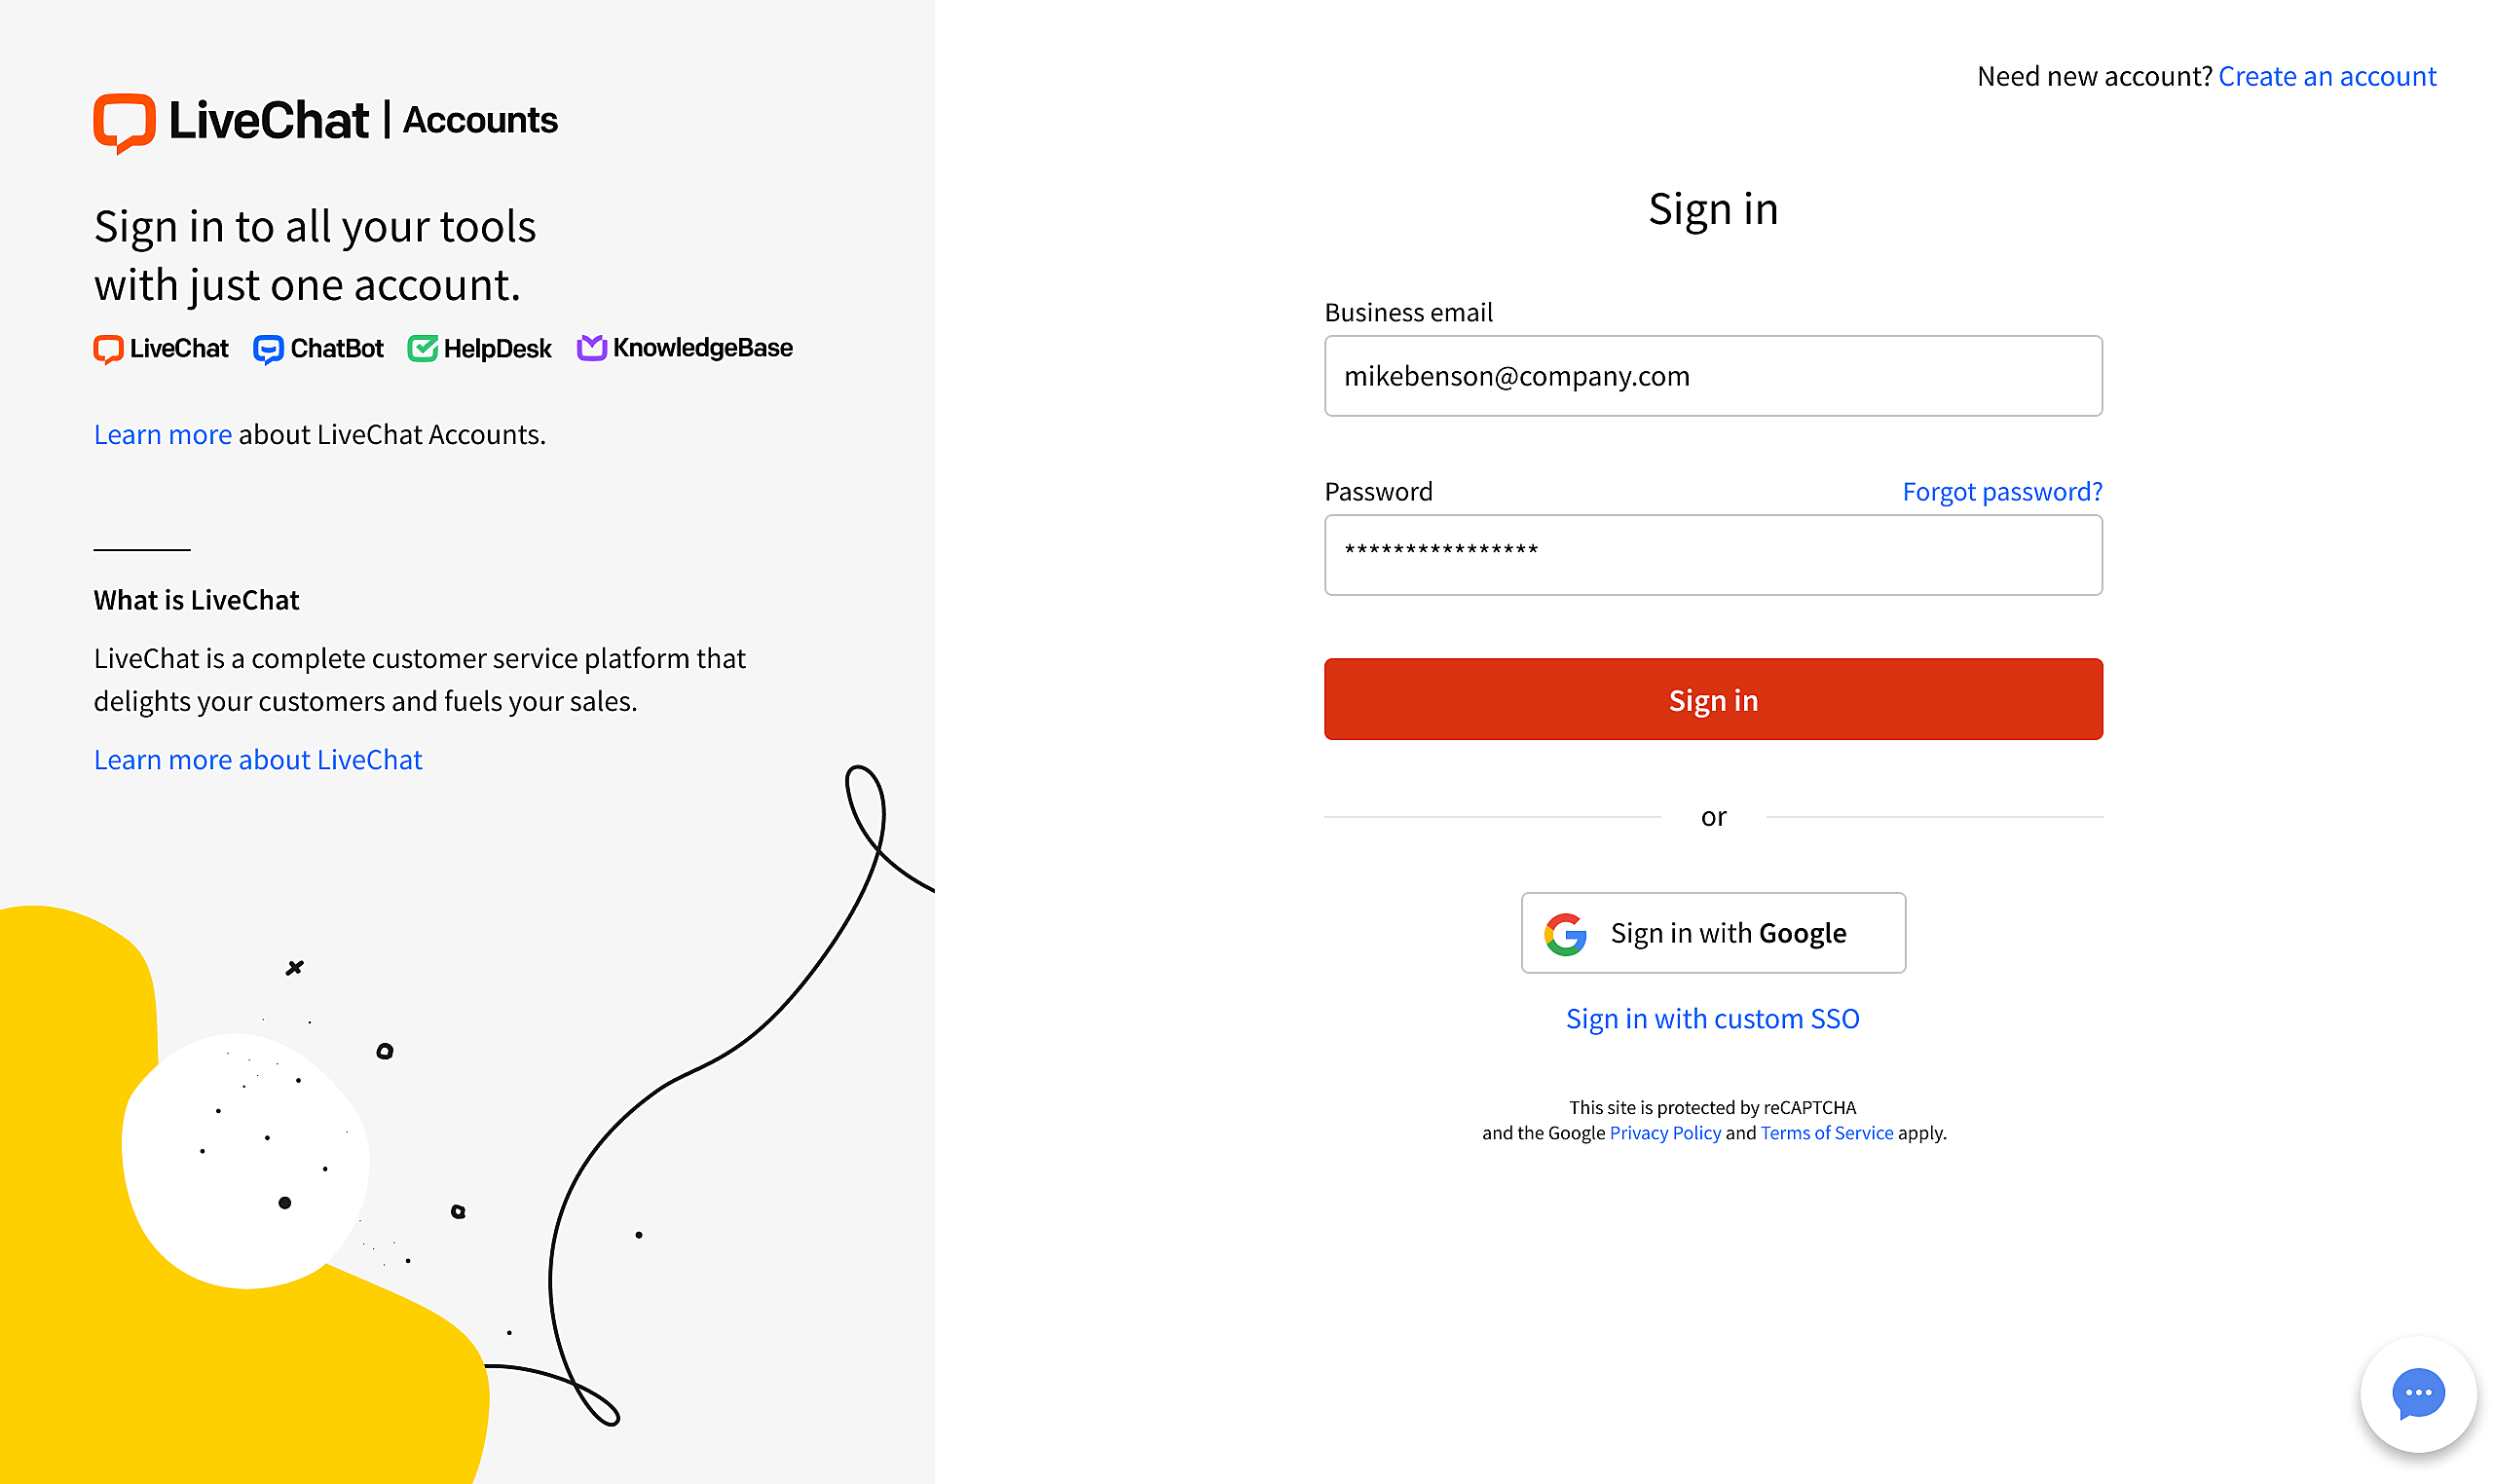Click the red Sign in button

pos(1712,698)
